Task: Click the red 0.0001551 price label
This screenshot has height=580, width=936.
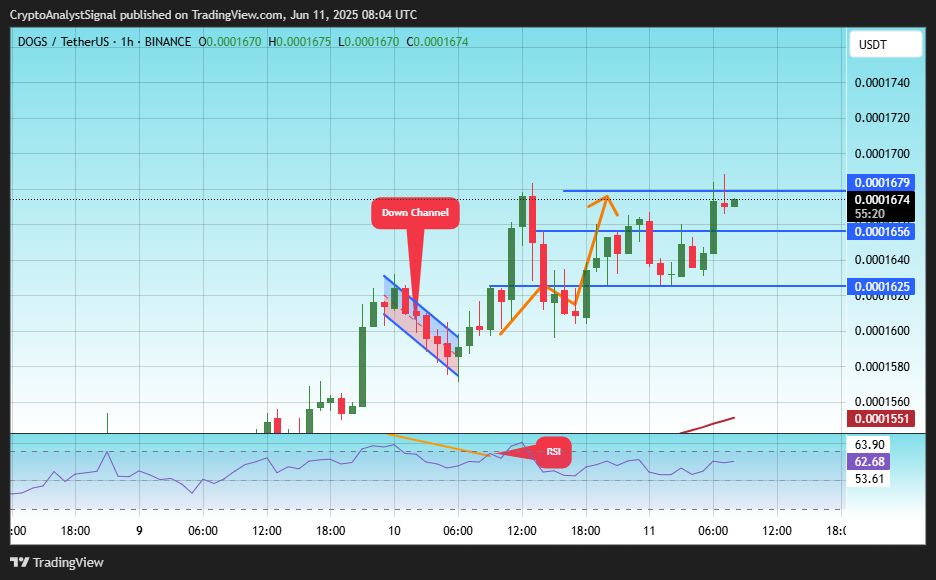Action: pyautogui.click(x=881, y=418)
